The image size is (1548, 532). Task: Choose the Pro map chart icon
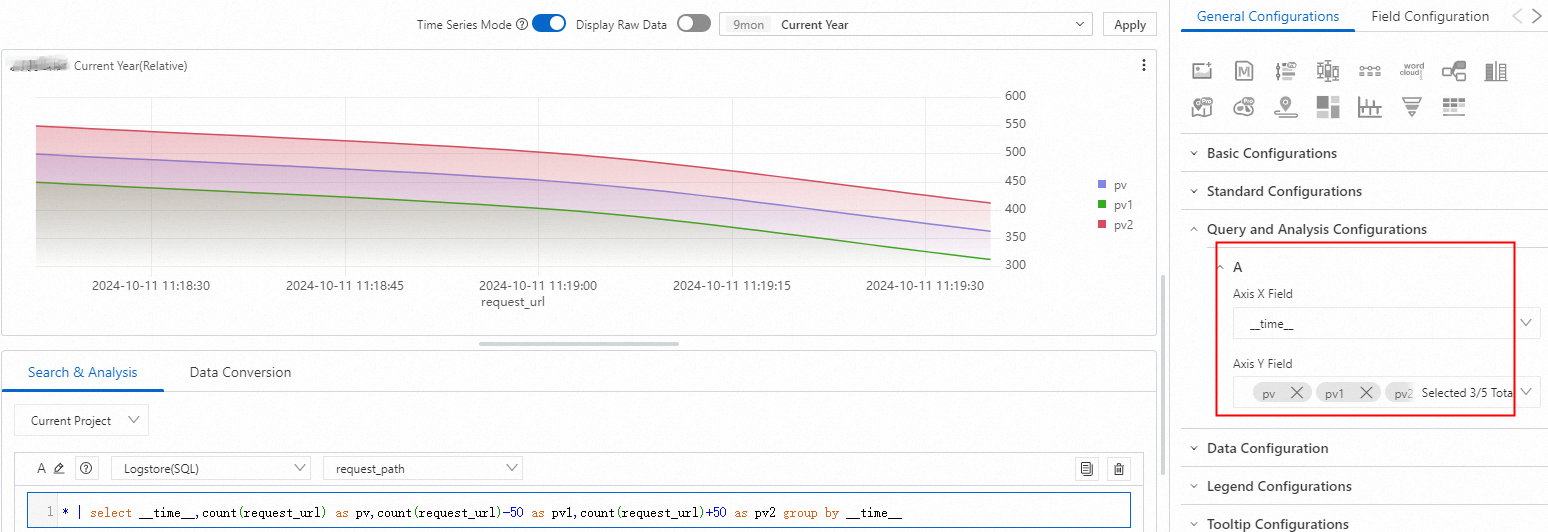(1202, 107)
